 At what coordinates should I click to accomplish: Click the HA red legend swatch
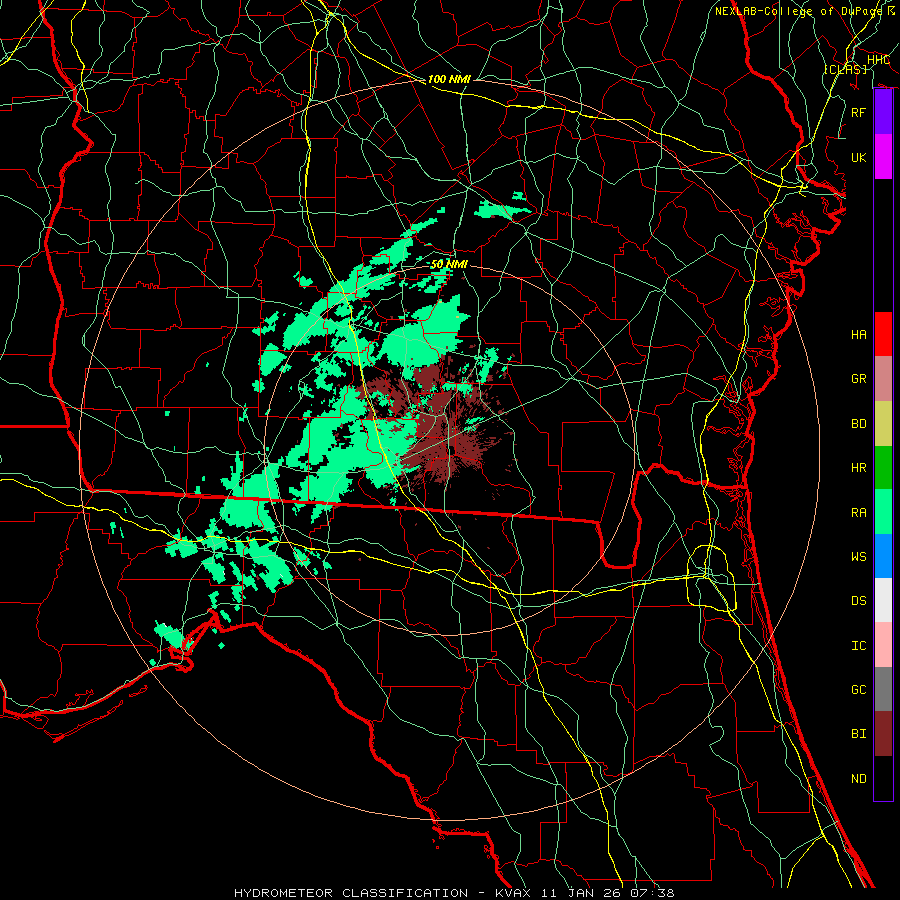[883, 334]
